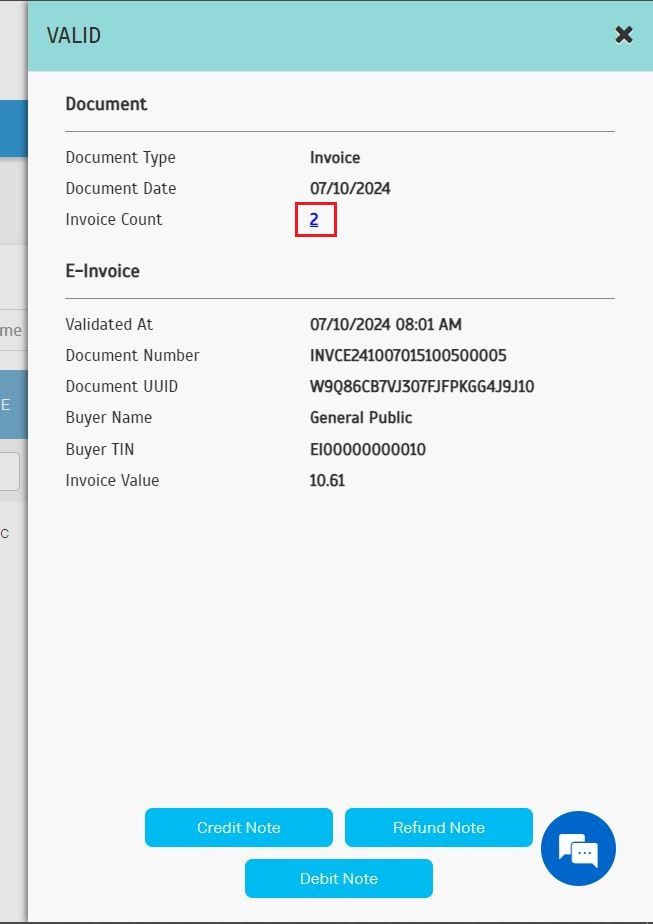
Task: Click the Invoice Value amount 10.61
Action: pos(327,481)
